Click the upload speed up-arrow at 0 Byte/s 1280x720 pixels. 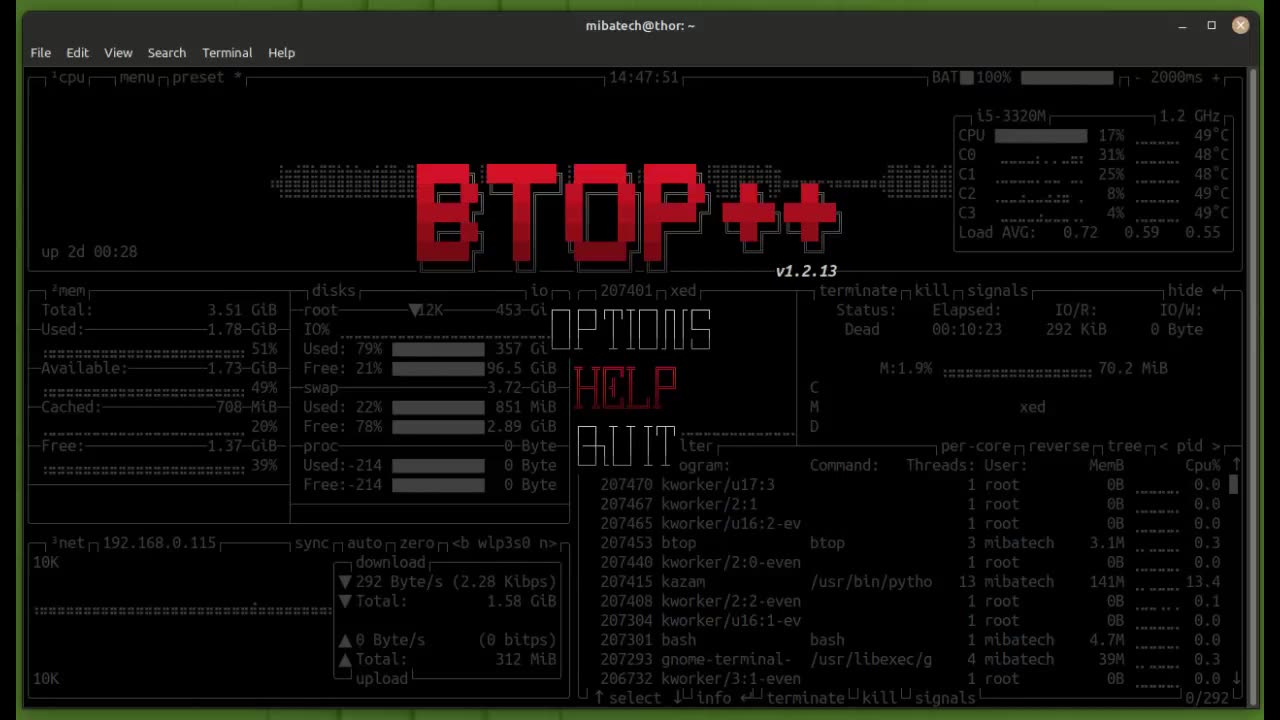pyautogui.click(x=345, y=640)
